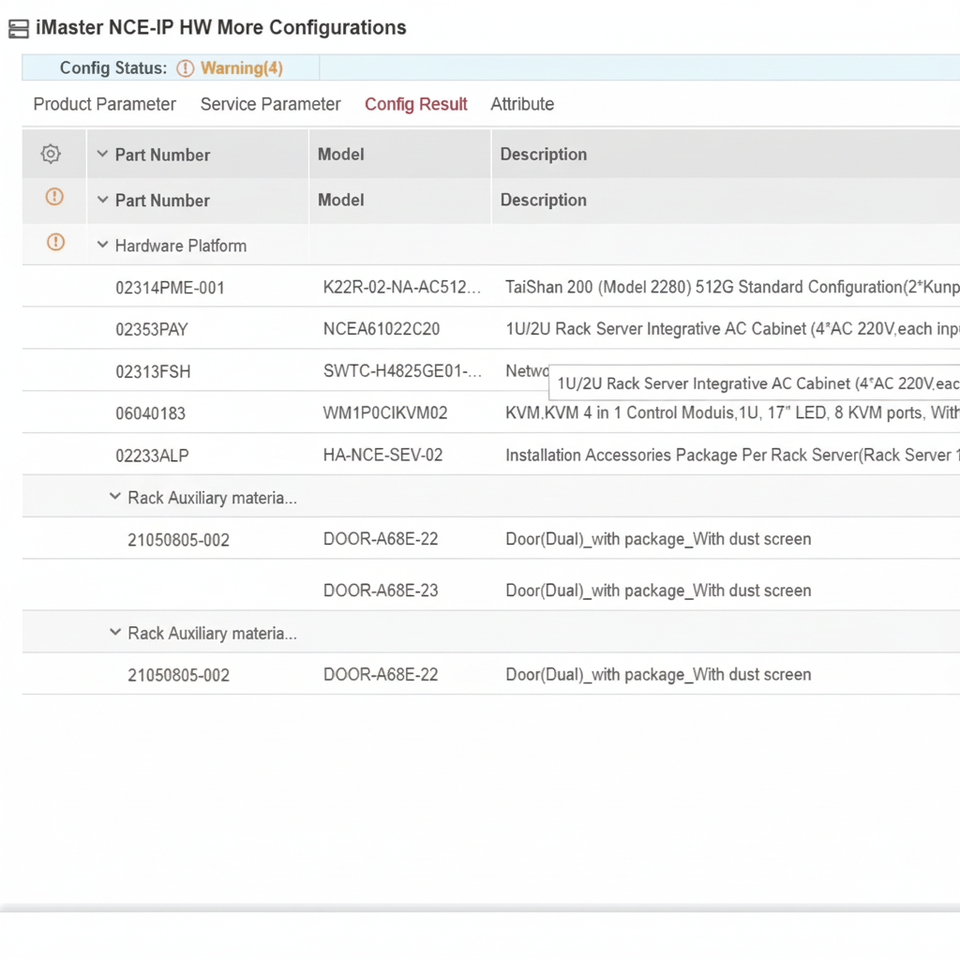Click the Warning(4) status link
The width and height of the screenshot is (960, 960).
[241, 68]
